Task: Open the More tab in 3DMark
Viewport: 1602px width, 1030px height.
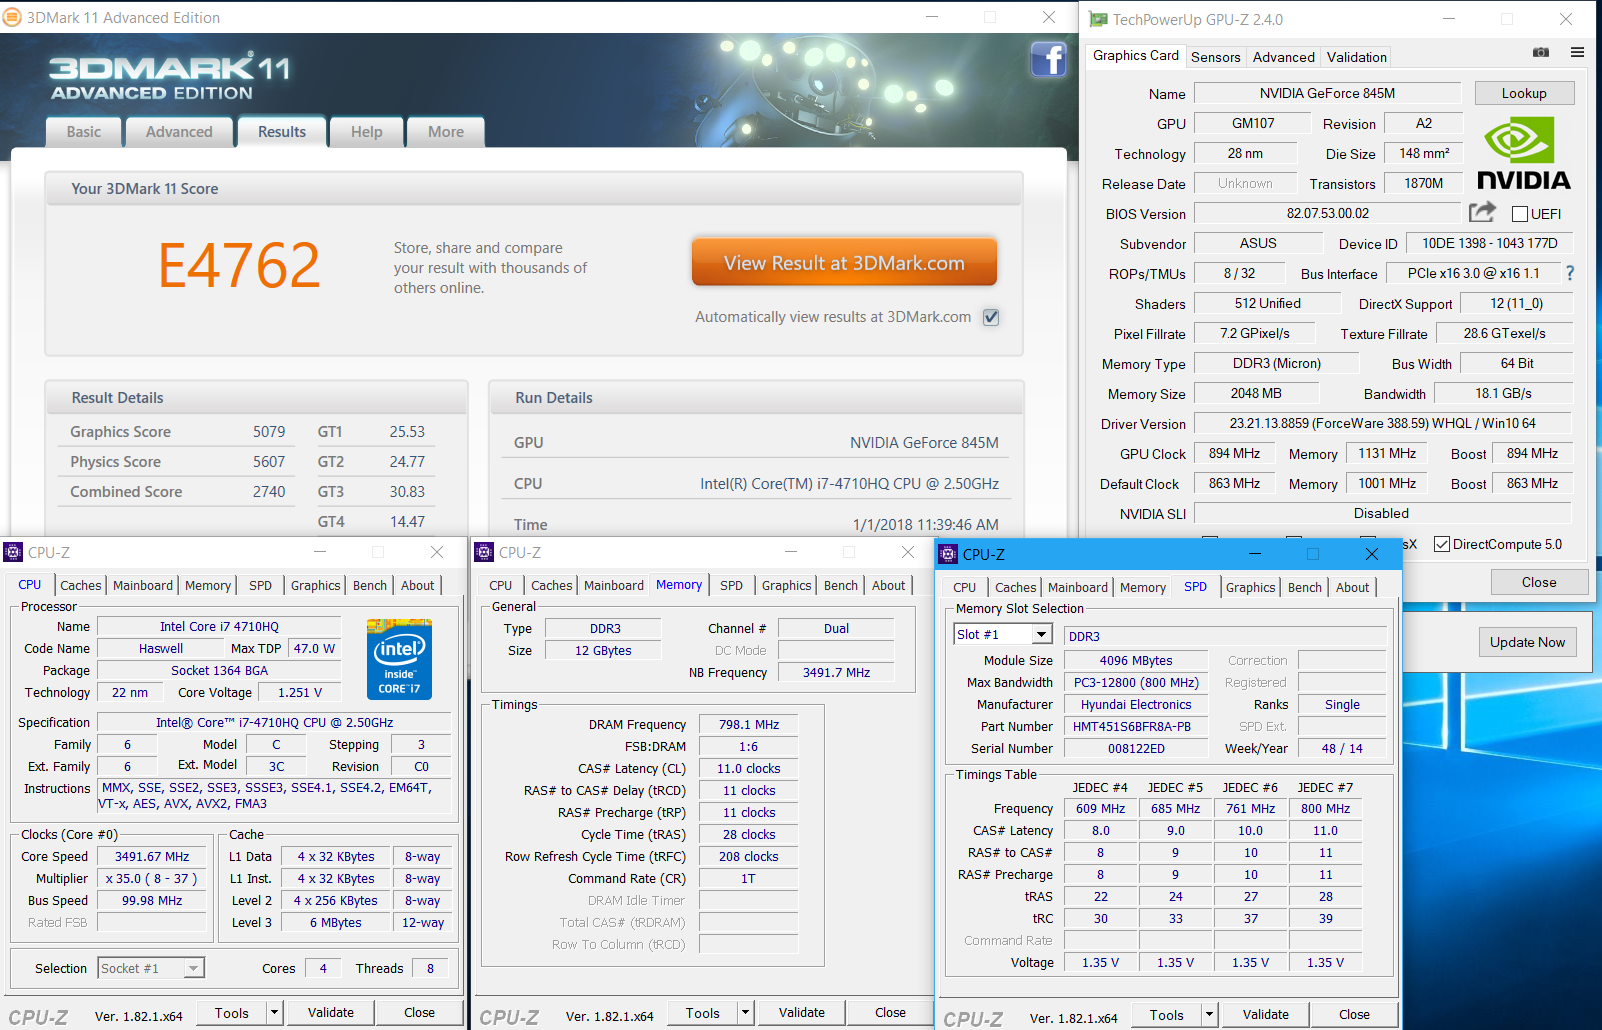Action: click(446, 132)
